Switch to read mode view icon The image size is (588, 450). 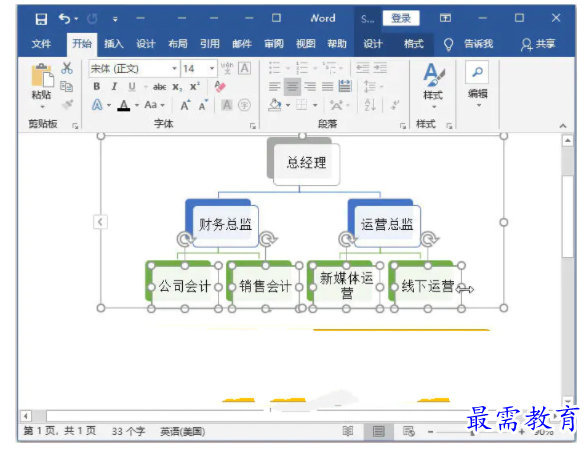click(348, 432)
